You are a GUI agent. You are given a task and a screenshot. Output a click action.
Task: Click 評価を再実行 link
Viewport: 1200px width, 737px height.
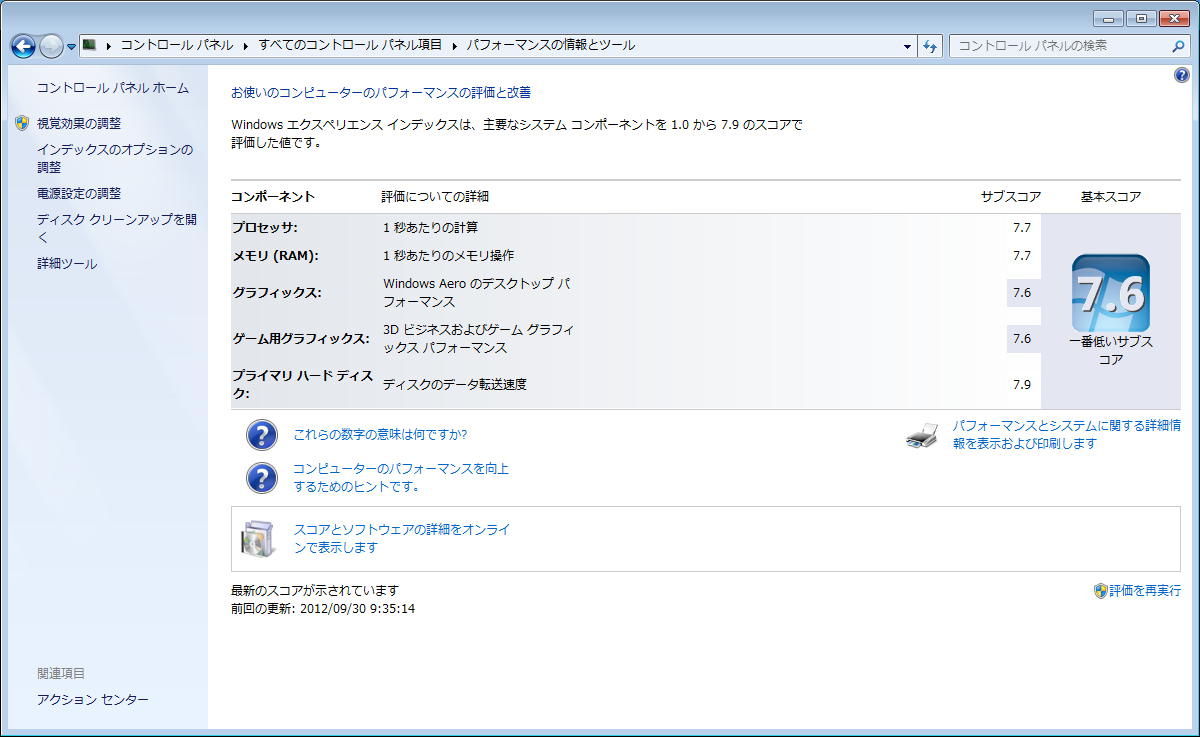click(x=1145, y=591)
